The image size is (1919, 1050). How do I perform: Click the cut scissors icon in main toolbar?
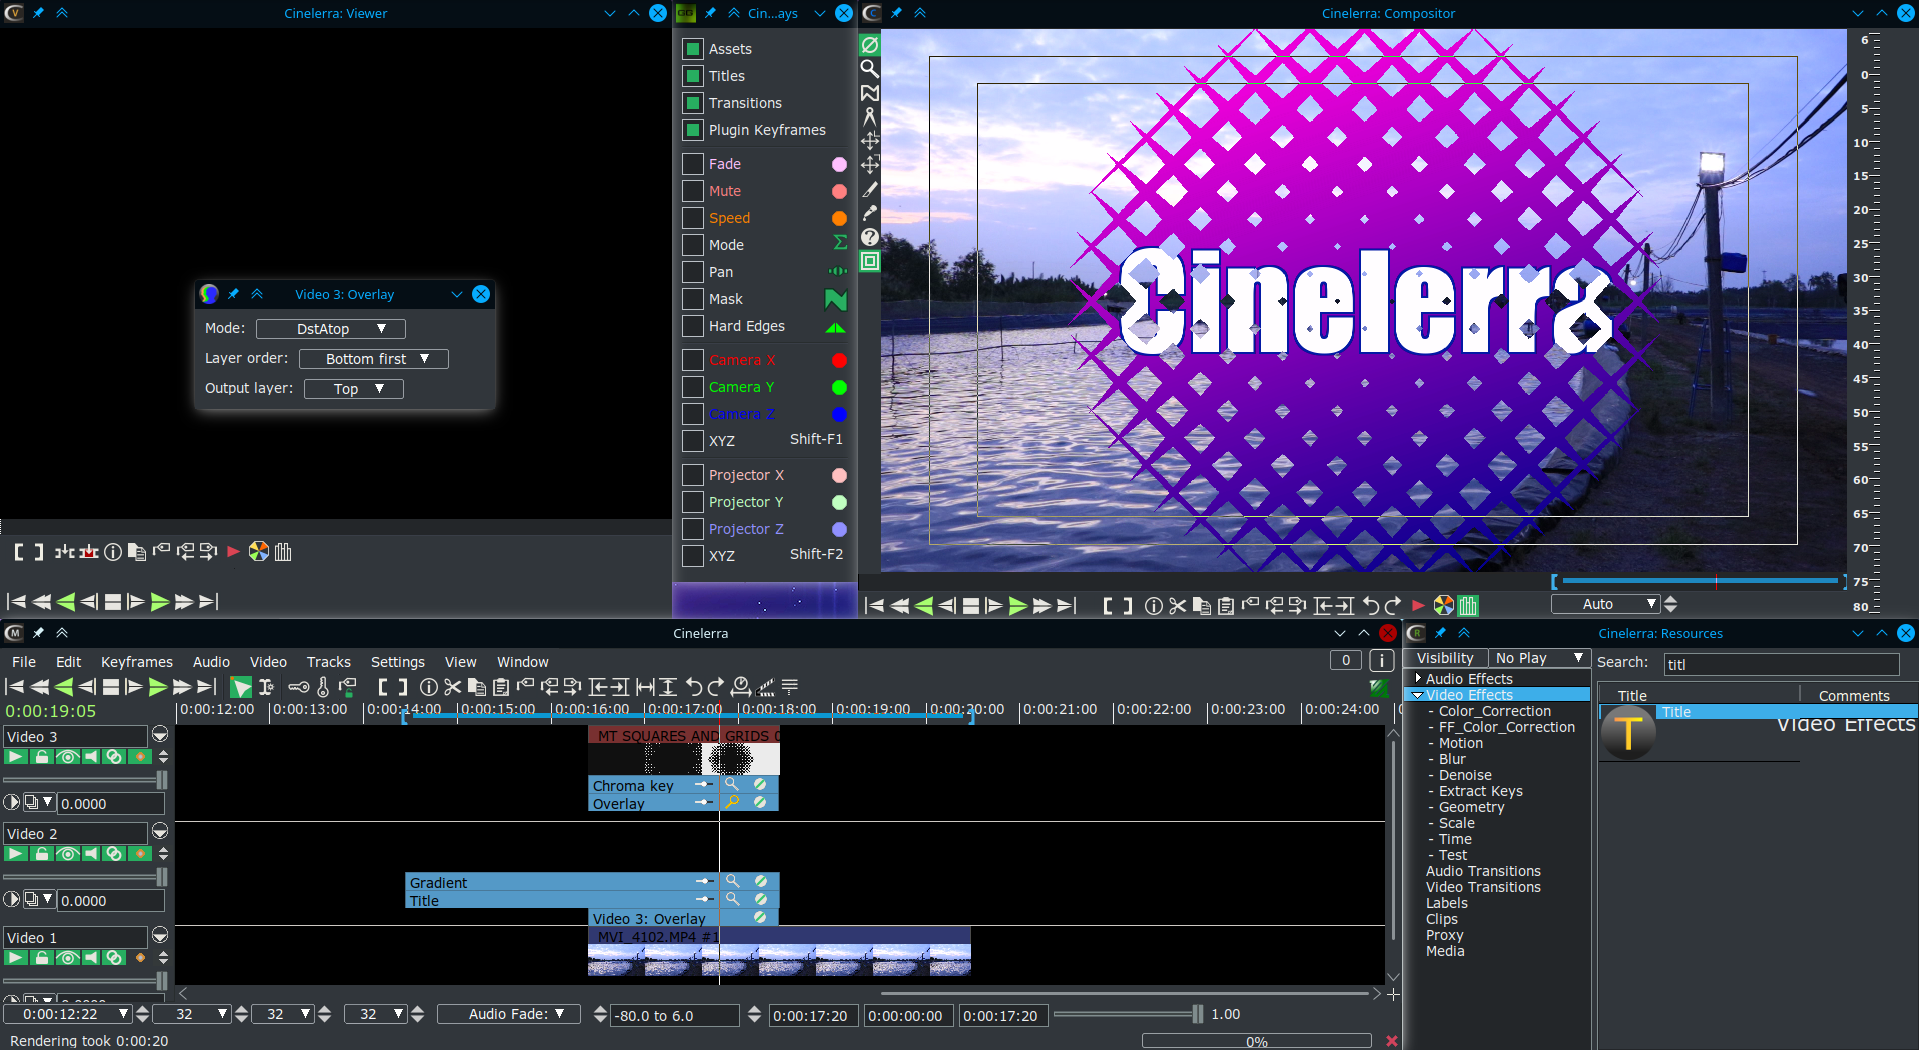453,687
